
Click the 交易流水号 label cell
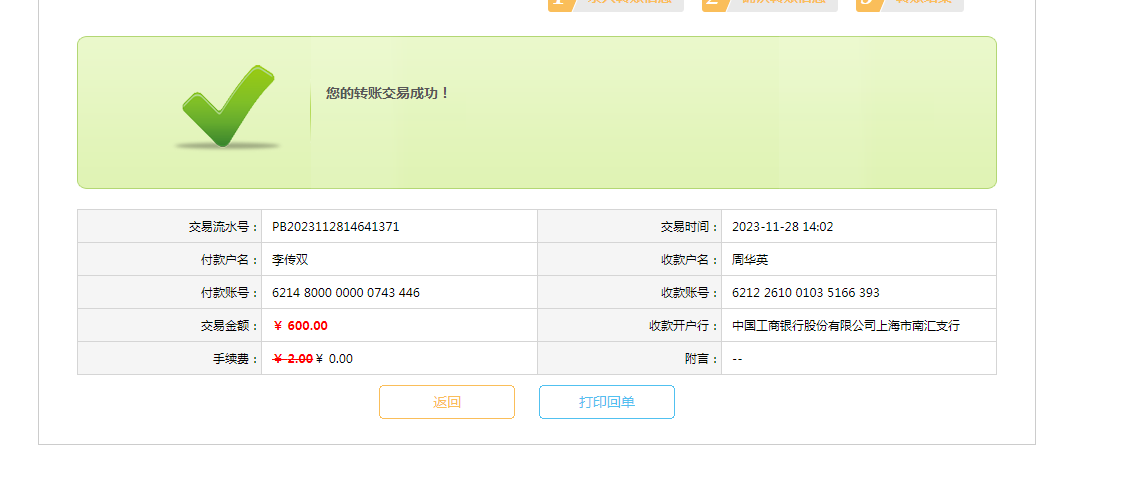click(223, 227)
